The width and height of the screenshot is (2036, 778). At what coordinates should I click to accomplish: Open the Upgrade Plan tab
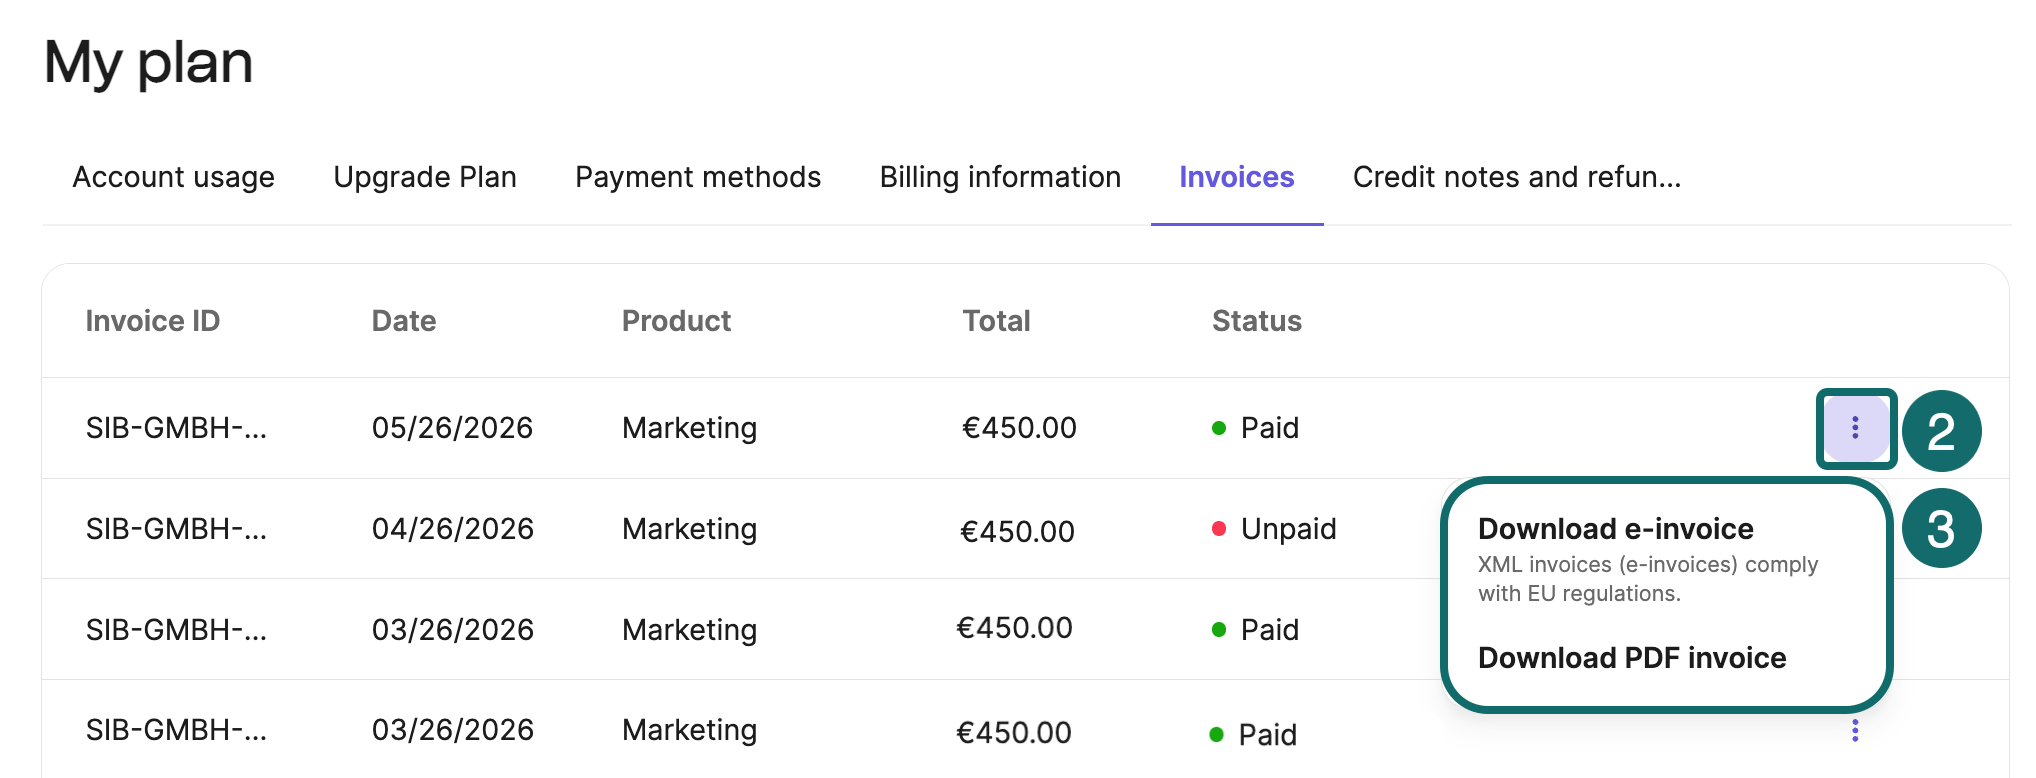click(x=425, y=177)
